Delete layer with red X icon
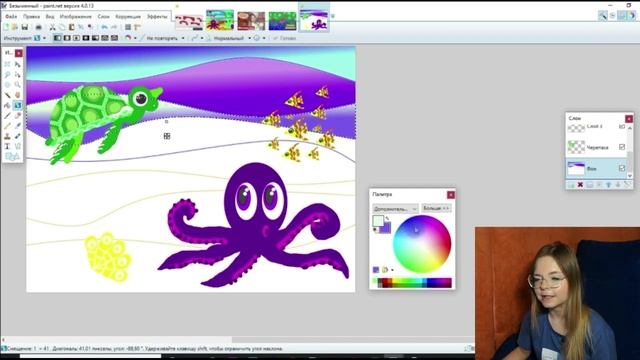 tap(580, 185)
